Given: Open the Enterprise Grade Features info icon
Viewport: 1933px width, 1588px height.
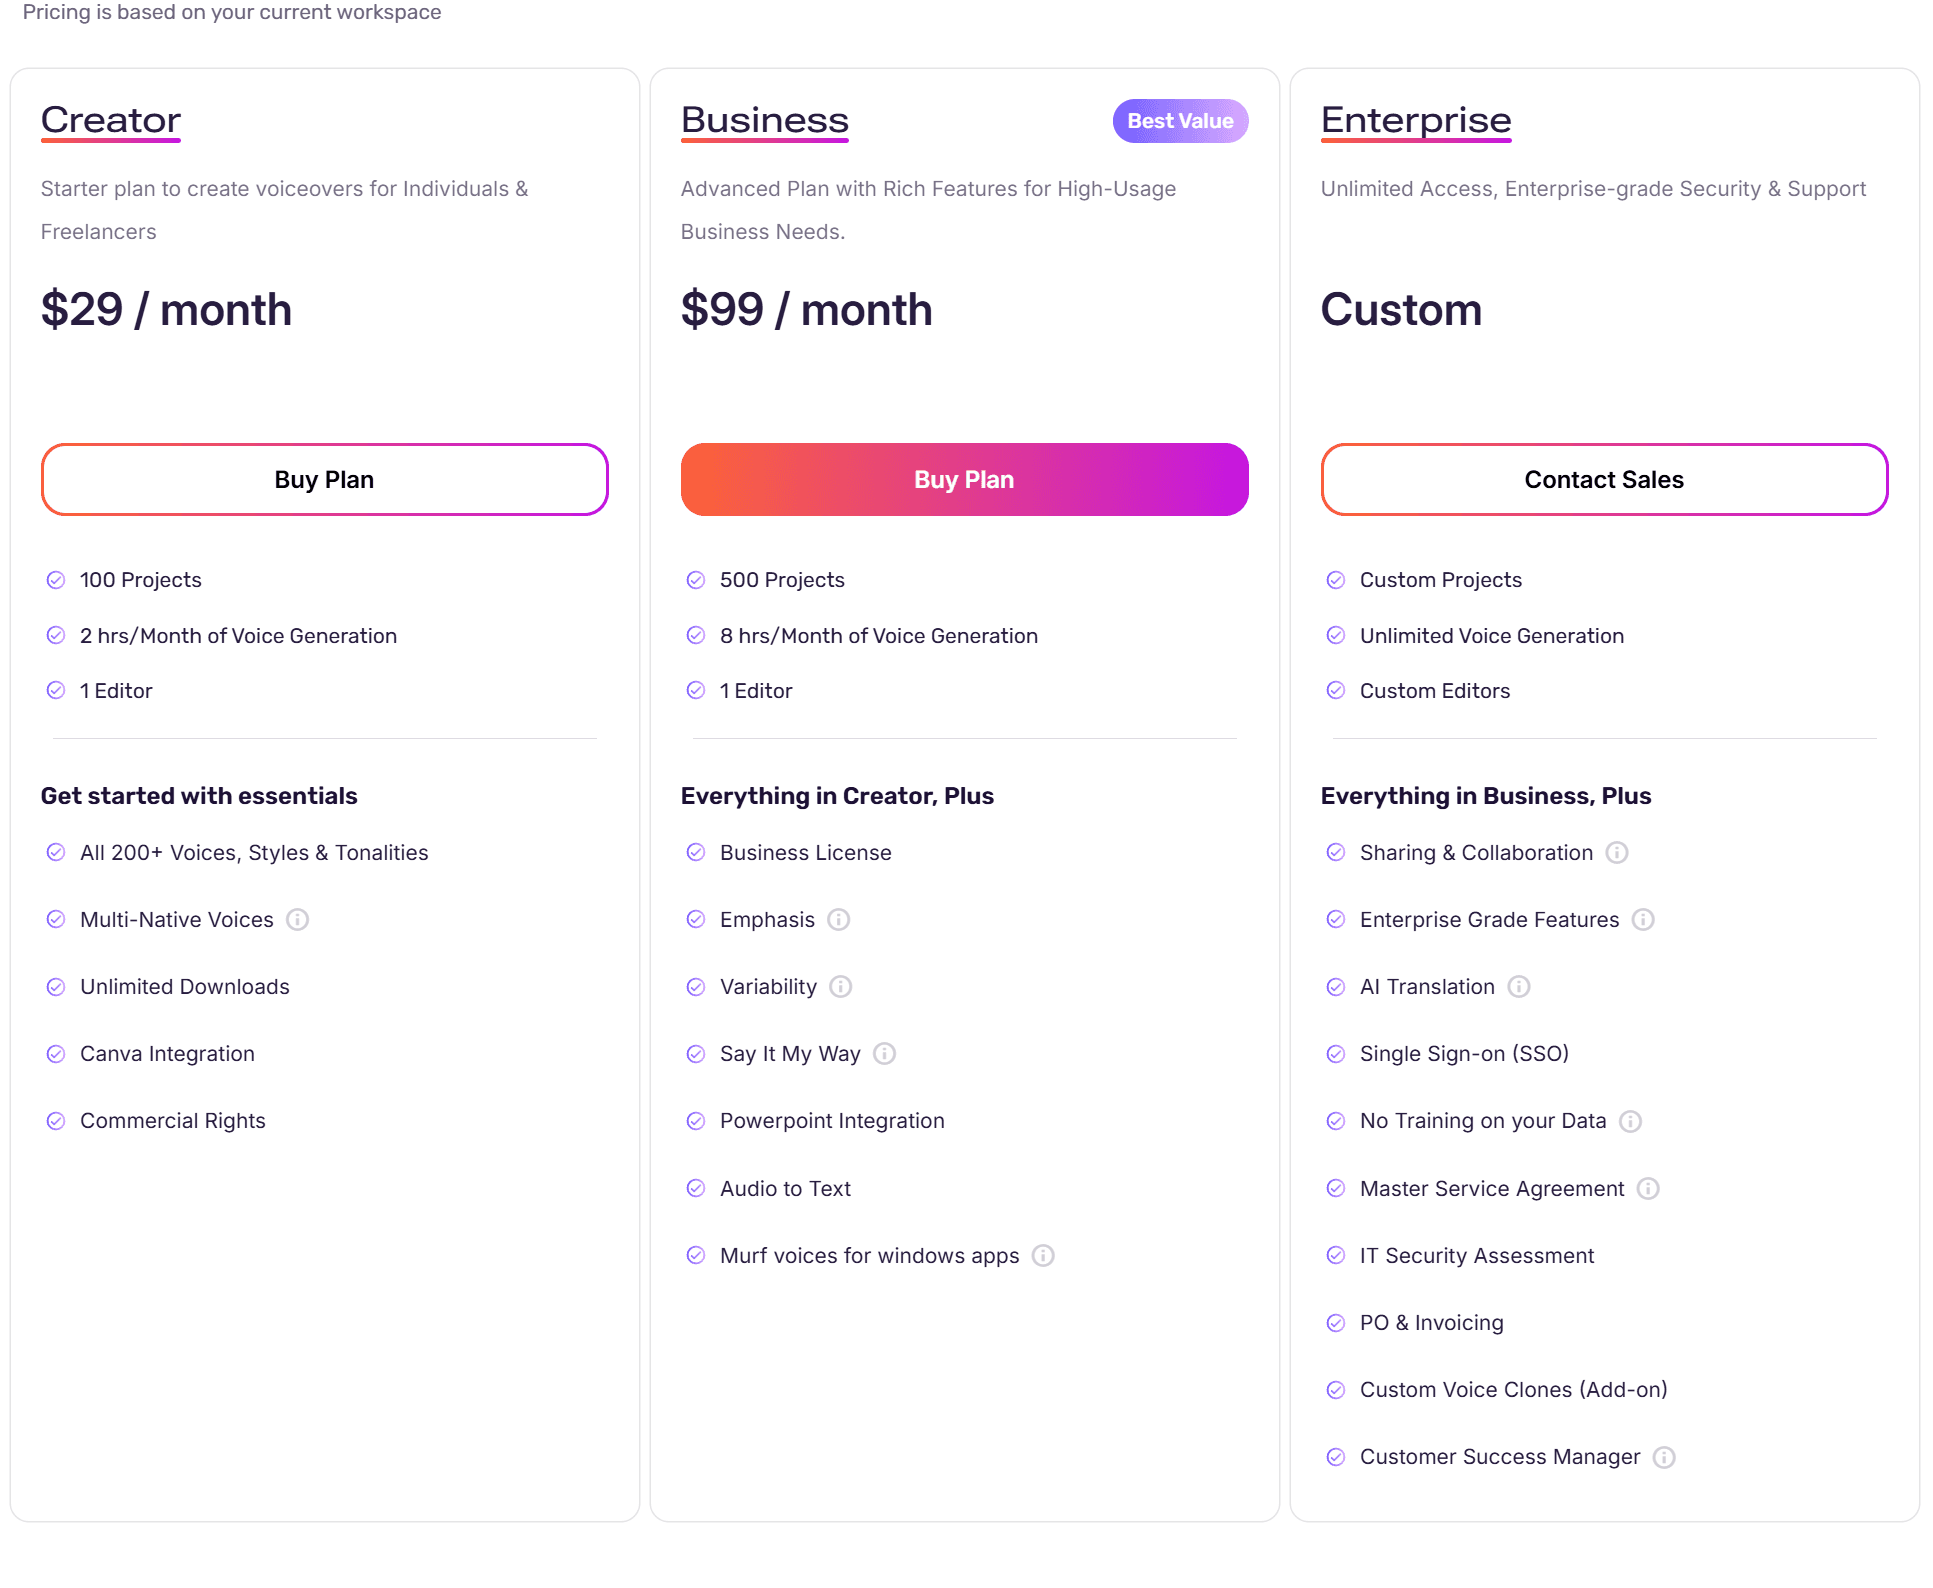Looking at the screenshot, I should pyautogui.click(x=1643, y=919).
